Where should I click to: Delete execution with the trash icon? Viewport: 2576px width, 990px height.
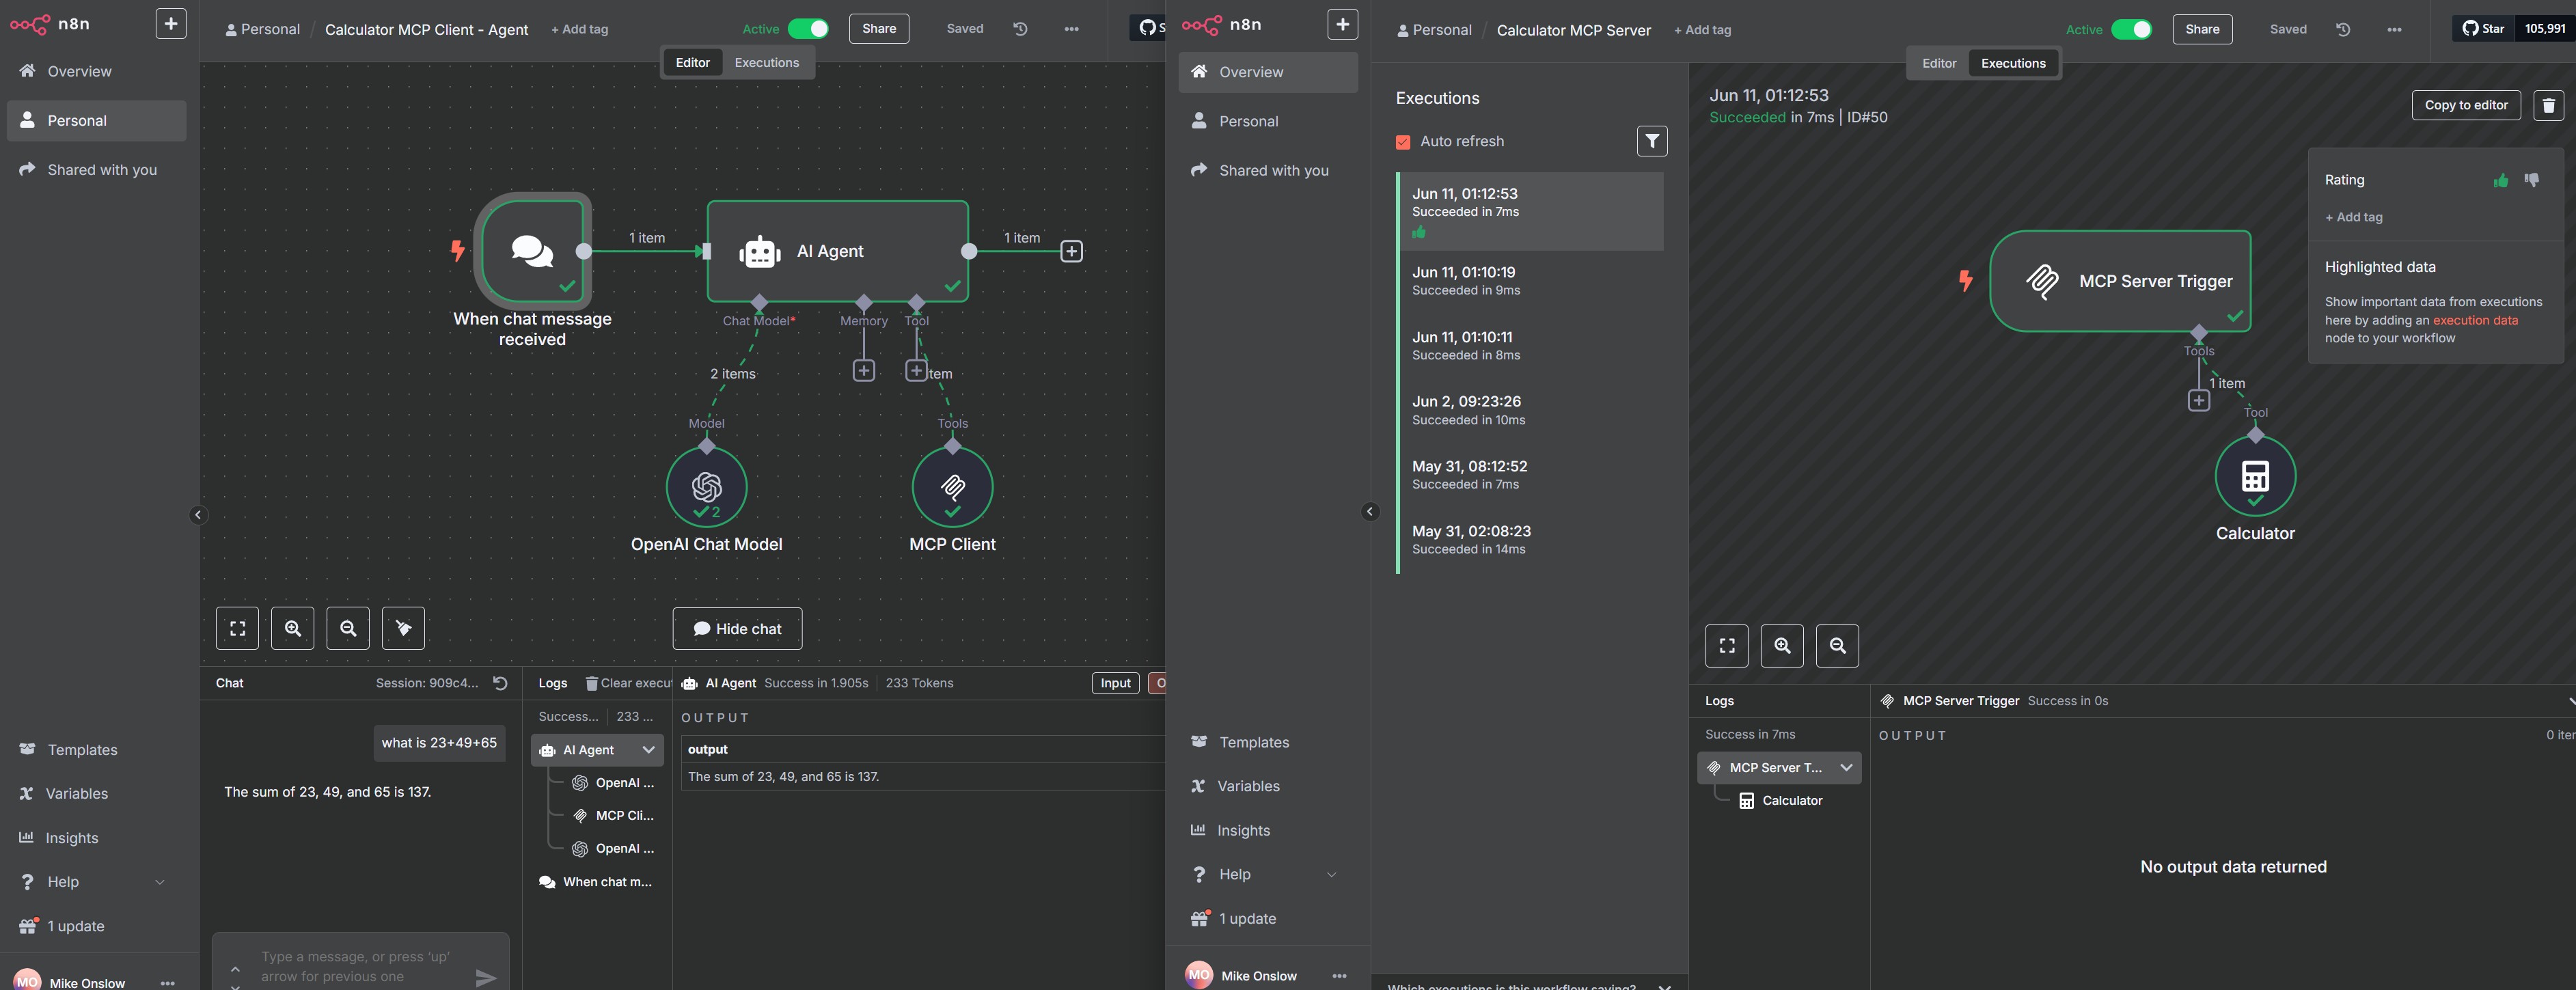(2547, 105)
